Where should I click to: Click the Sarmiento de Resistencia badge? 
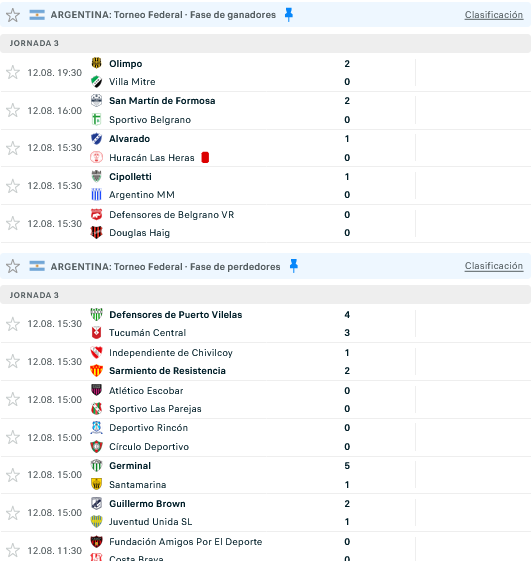[97, 371]
